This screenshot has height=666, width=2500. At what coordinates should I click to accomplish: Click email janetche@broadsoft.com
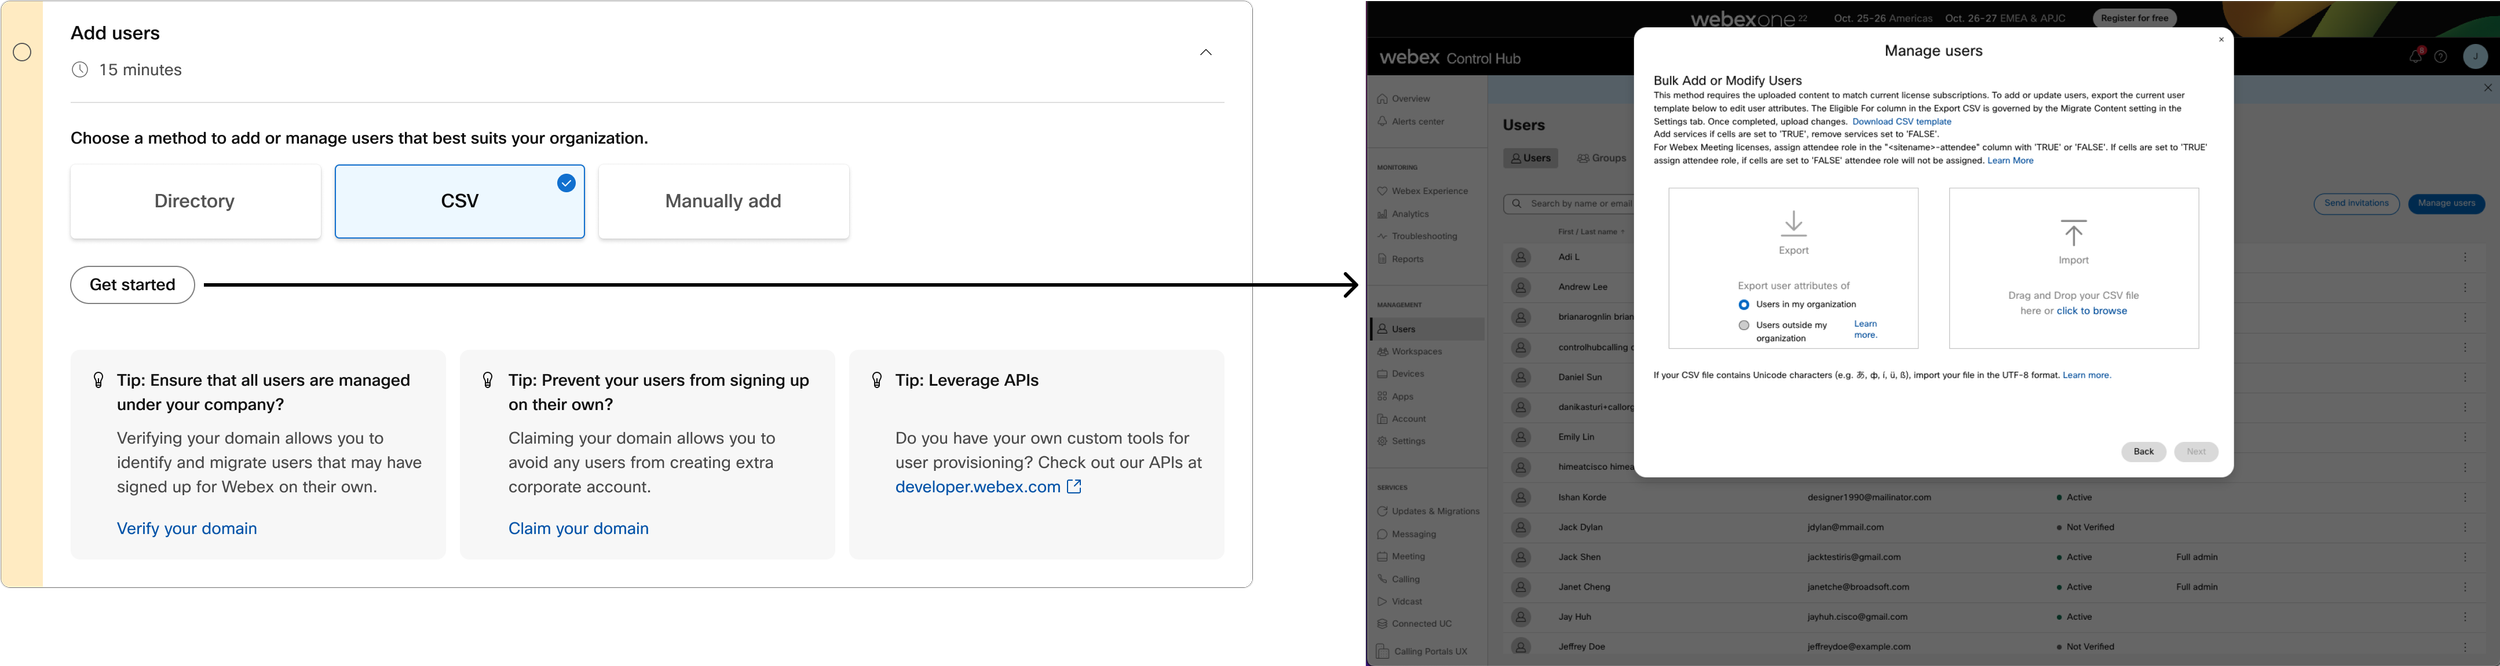(1858, 587)
